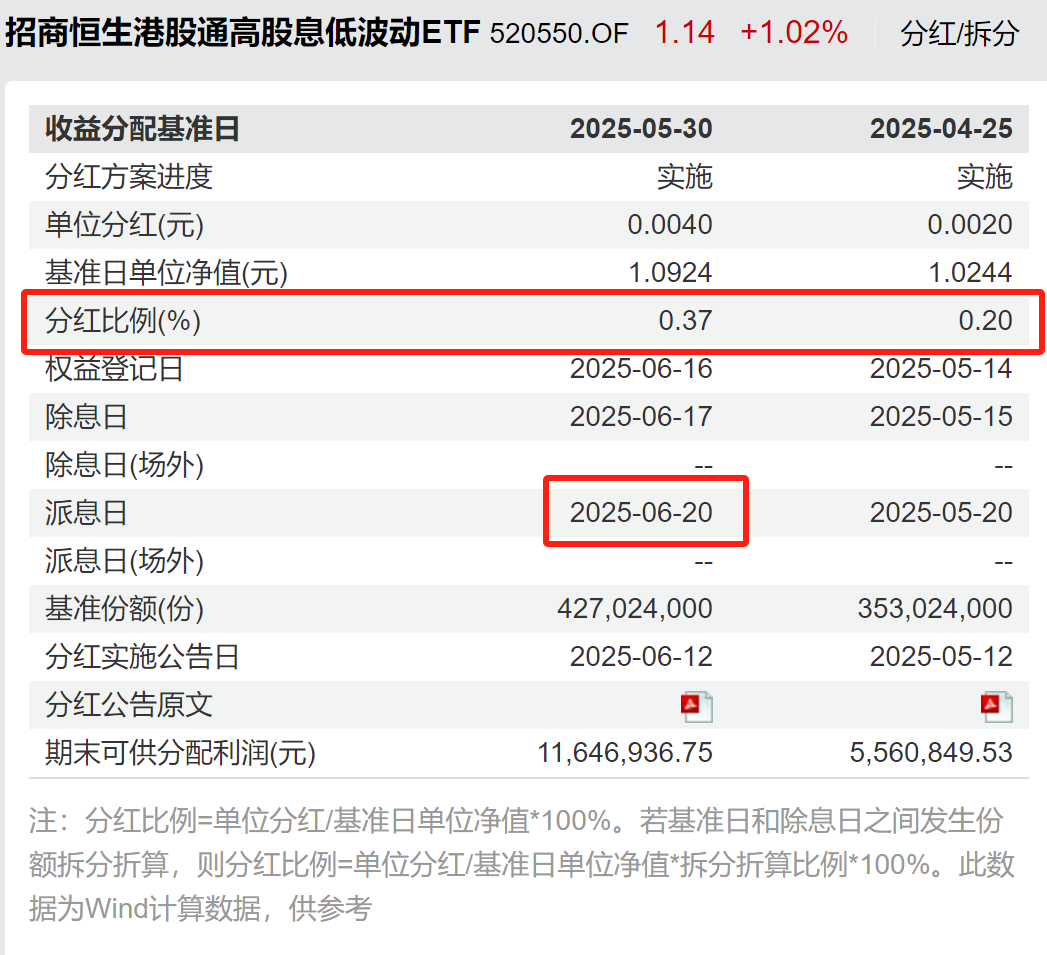Click payment date 2025-05-20
Screen dimensions: 1047x955
941,514
